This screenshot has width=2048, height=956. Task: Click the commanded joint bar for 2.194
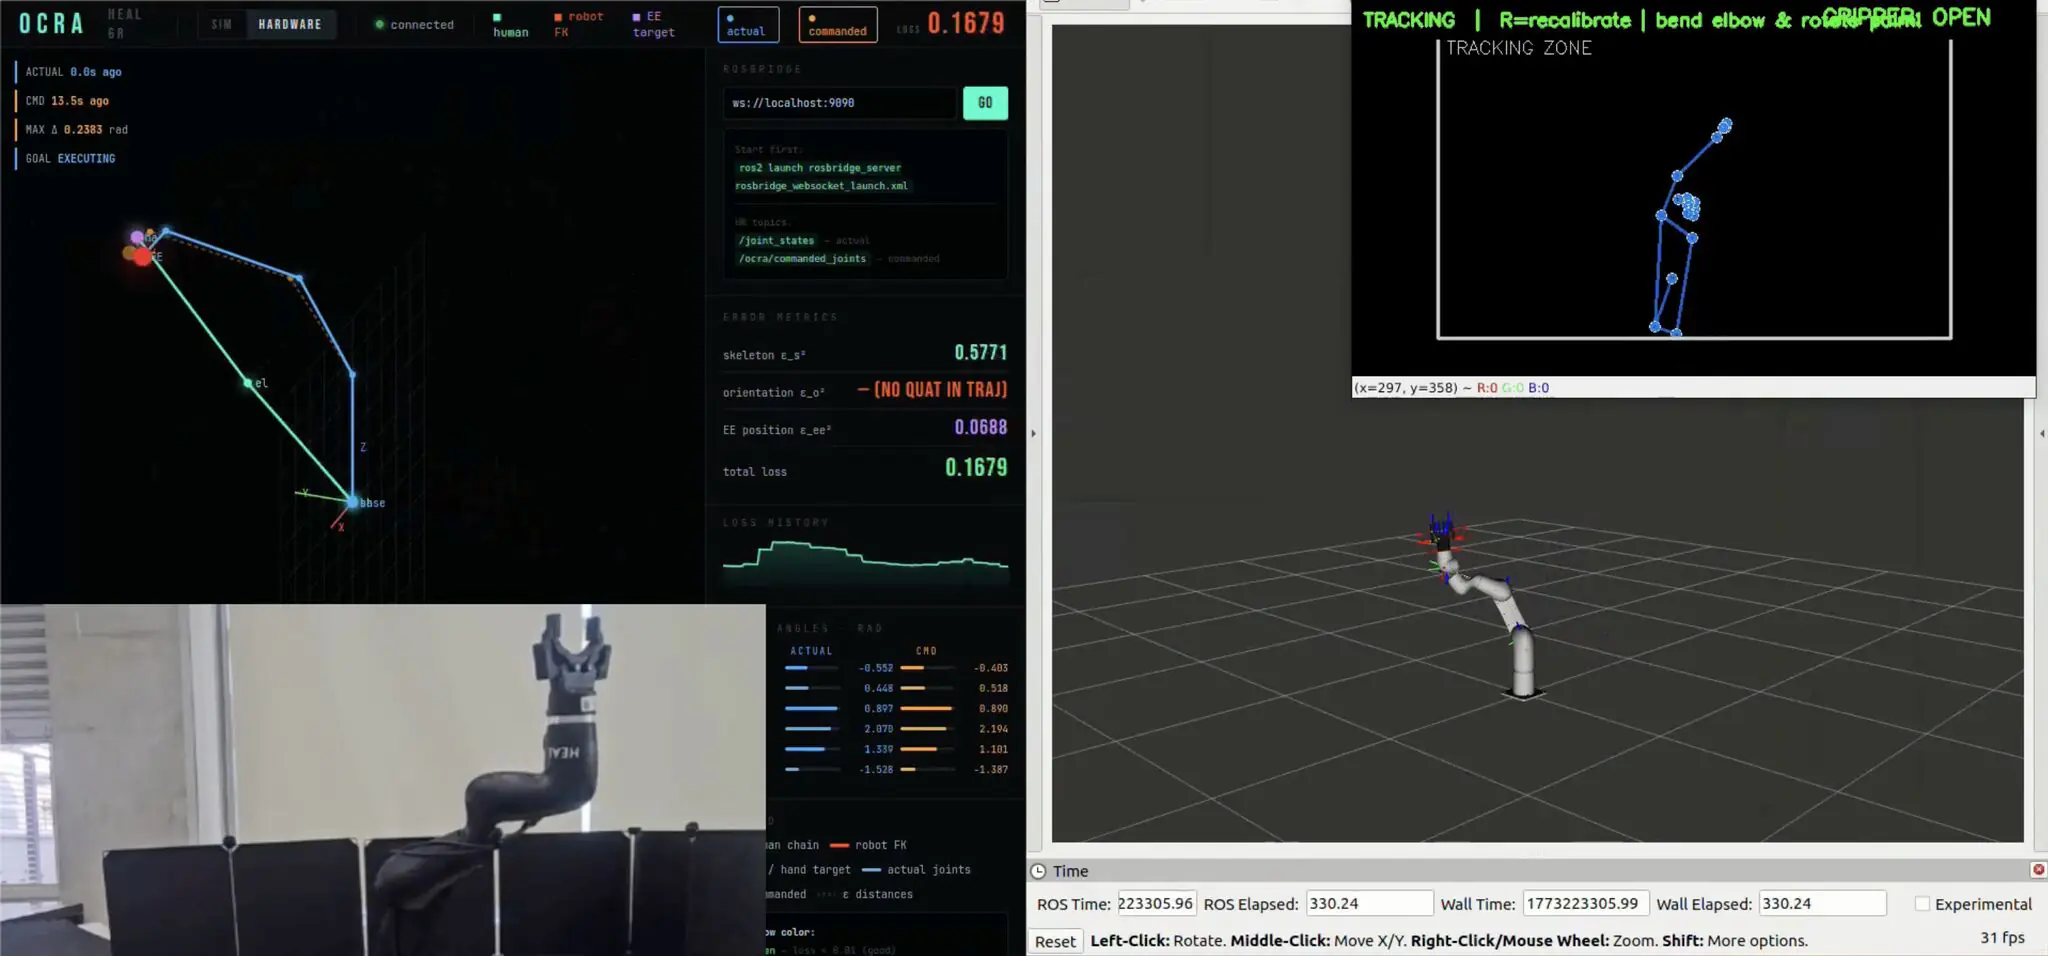click(926, 728)
